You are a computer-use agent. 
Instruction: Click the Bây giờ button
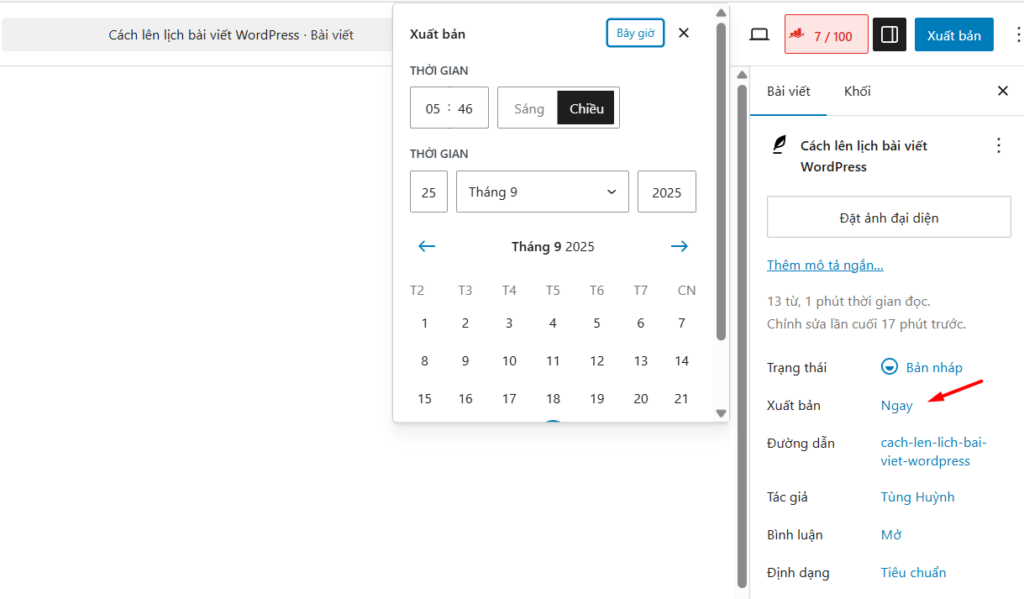(x=635, y=33)
